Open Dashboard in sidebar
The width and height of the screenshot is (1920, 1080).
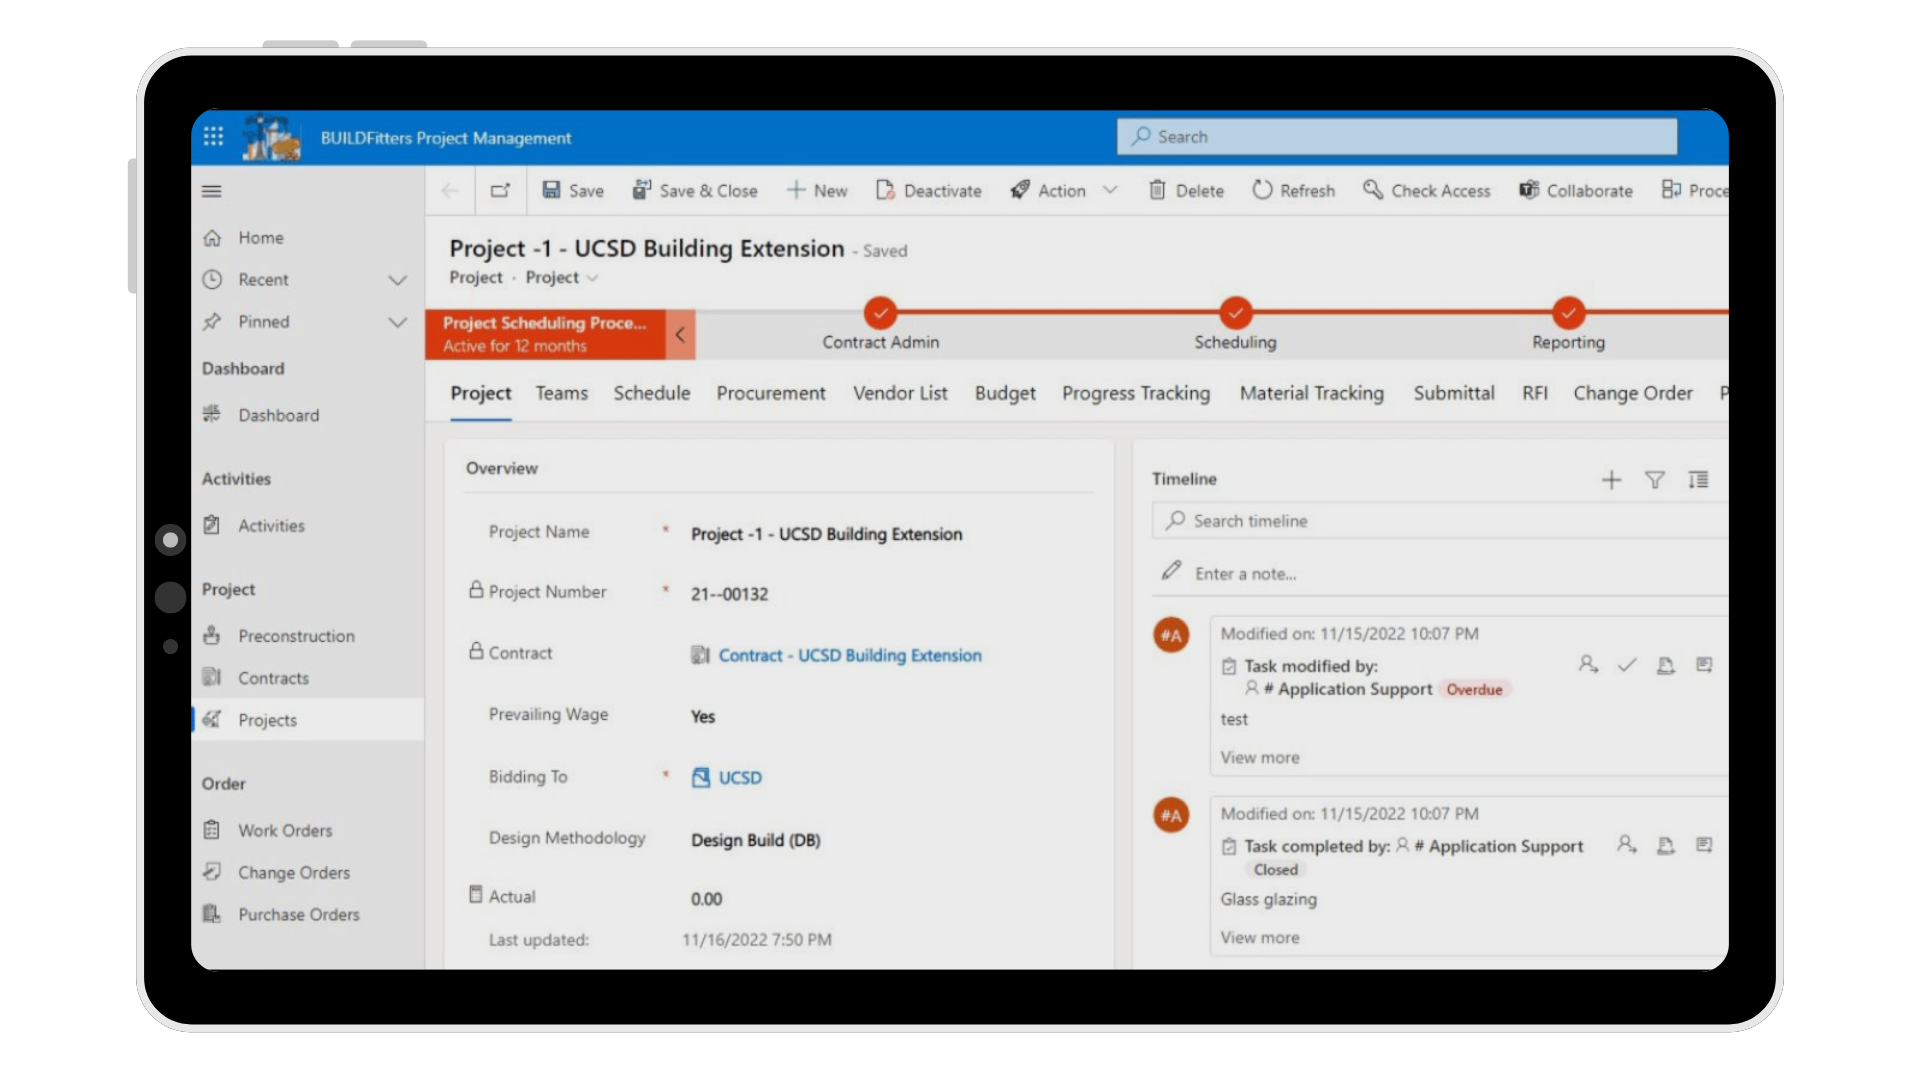pos(278,415)
